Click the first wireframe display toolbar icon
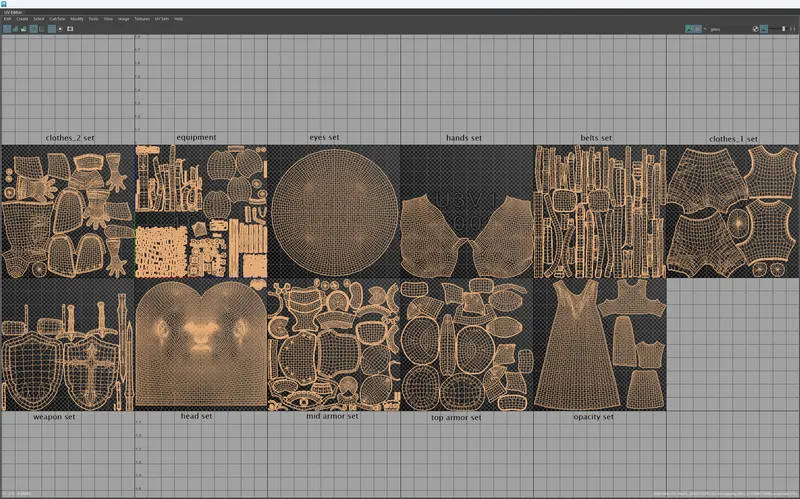The height and width of the screenshot is (499, 800). click(x=7, y=29)
